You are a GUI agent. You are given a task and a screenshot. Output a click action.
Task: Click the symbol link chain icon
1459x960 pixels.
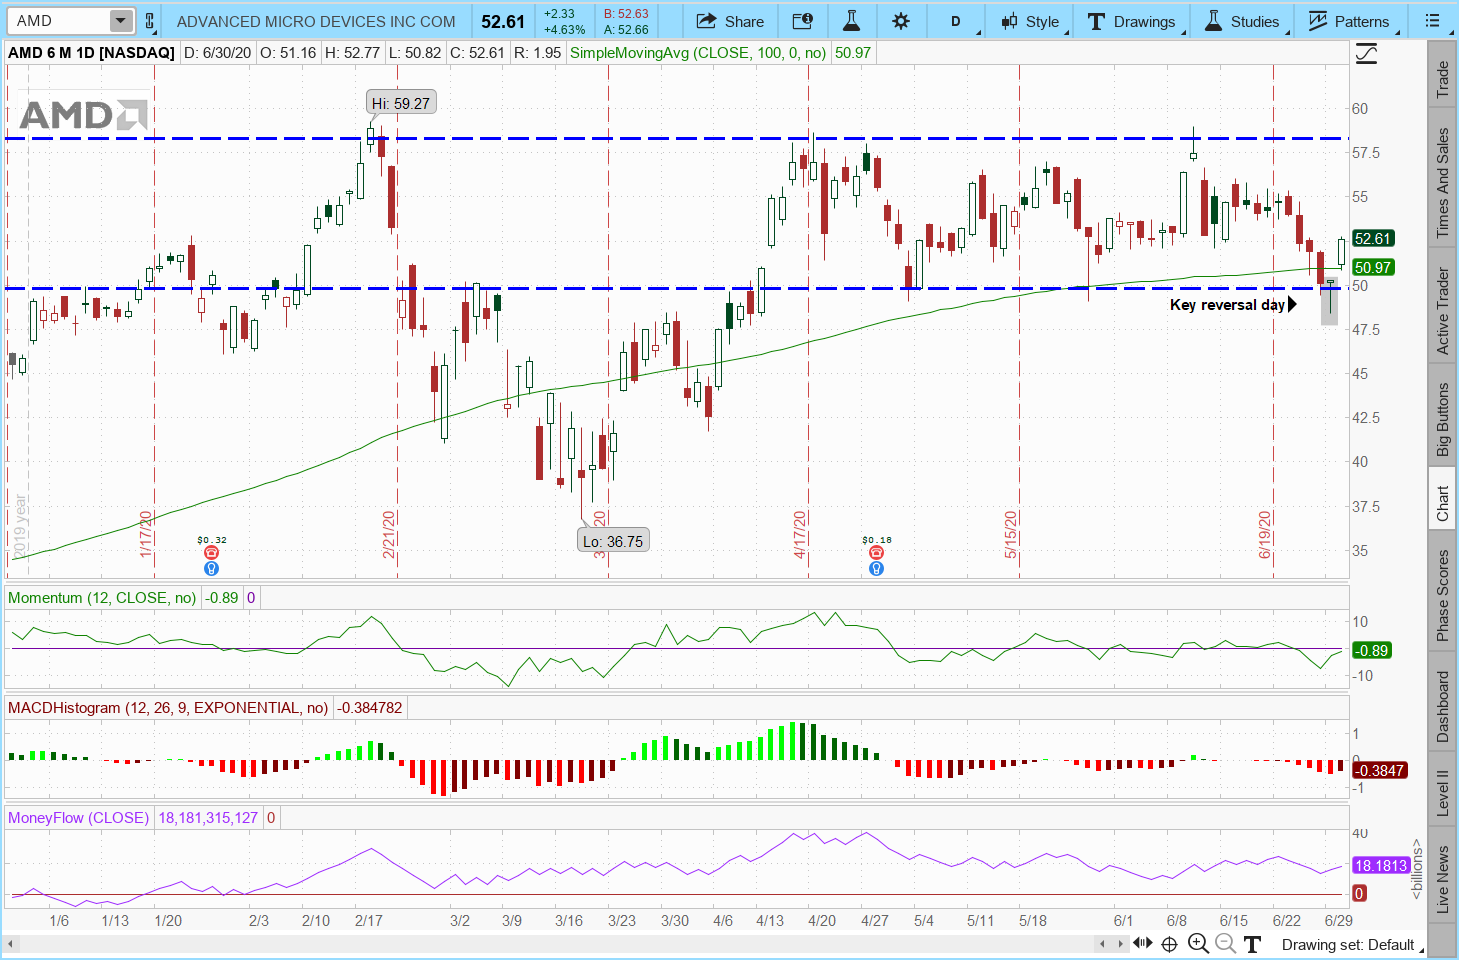point(150,21)
